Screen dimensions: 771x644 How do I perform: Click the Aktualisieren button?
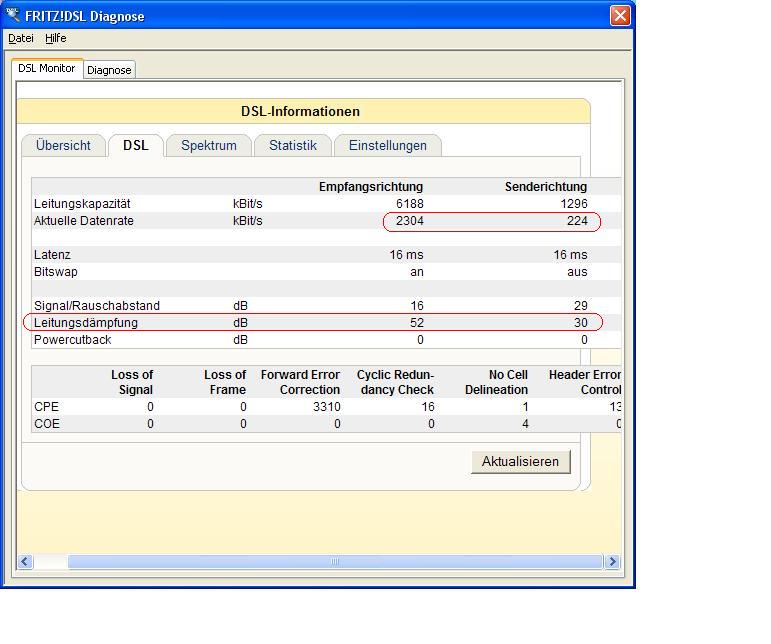point(521,462)
